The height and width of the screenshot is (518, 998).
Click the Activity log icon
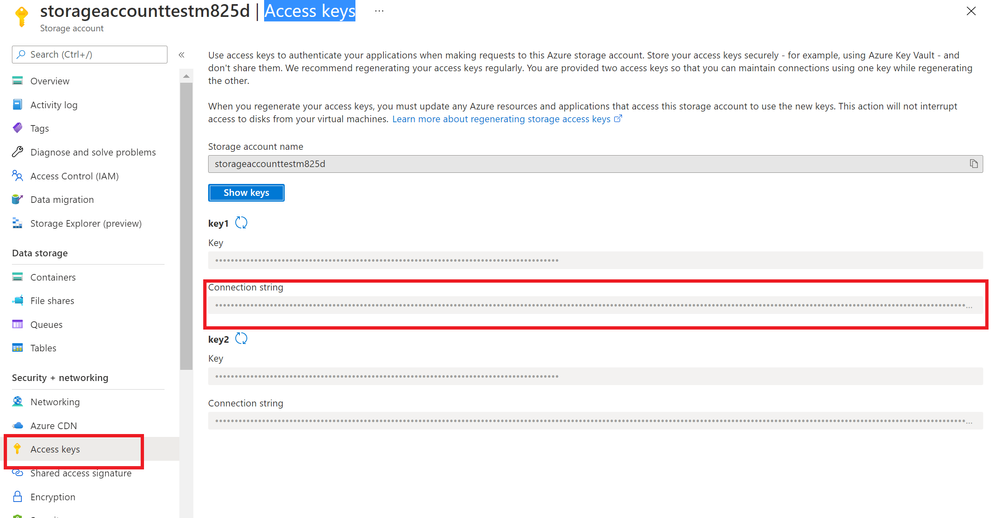coord(18,104)
